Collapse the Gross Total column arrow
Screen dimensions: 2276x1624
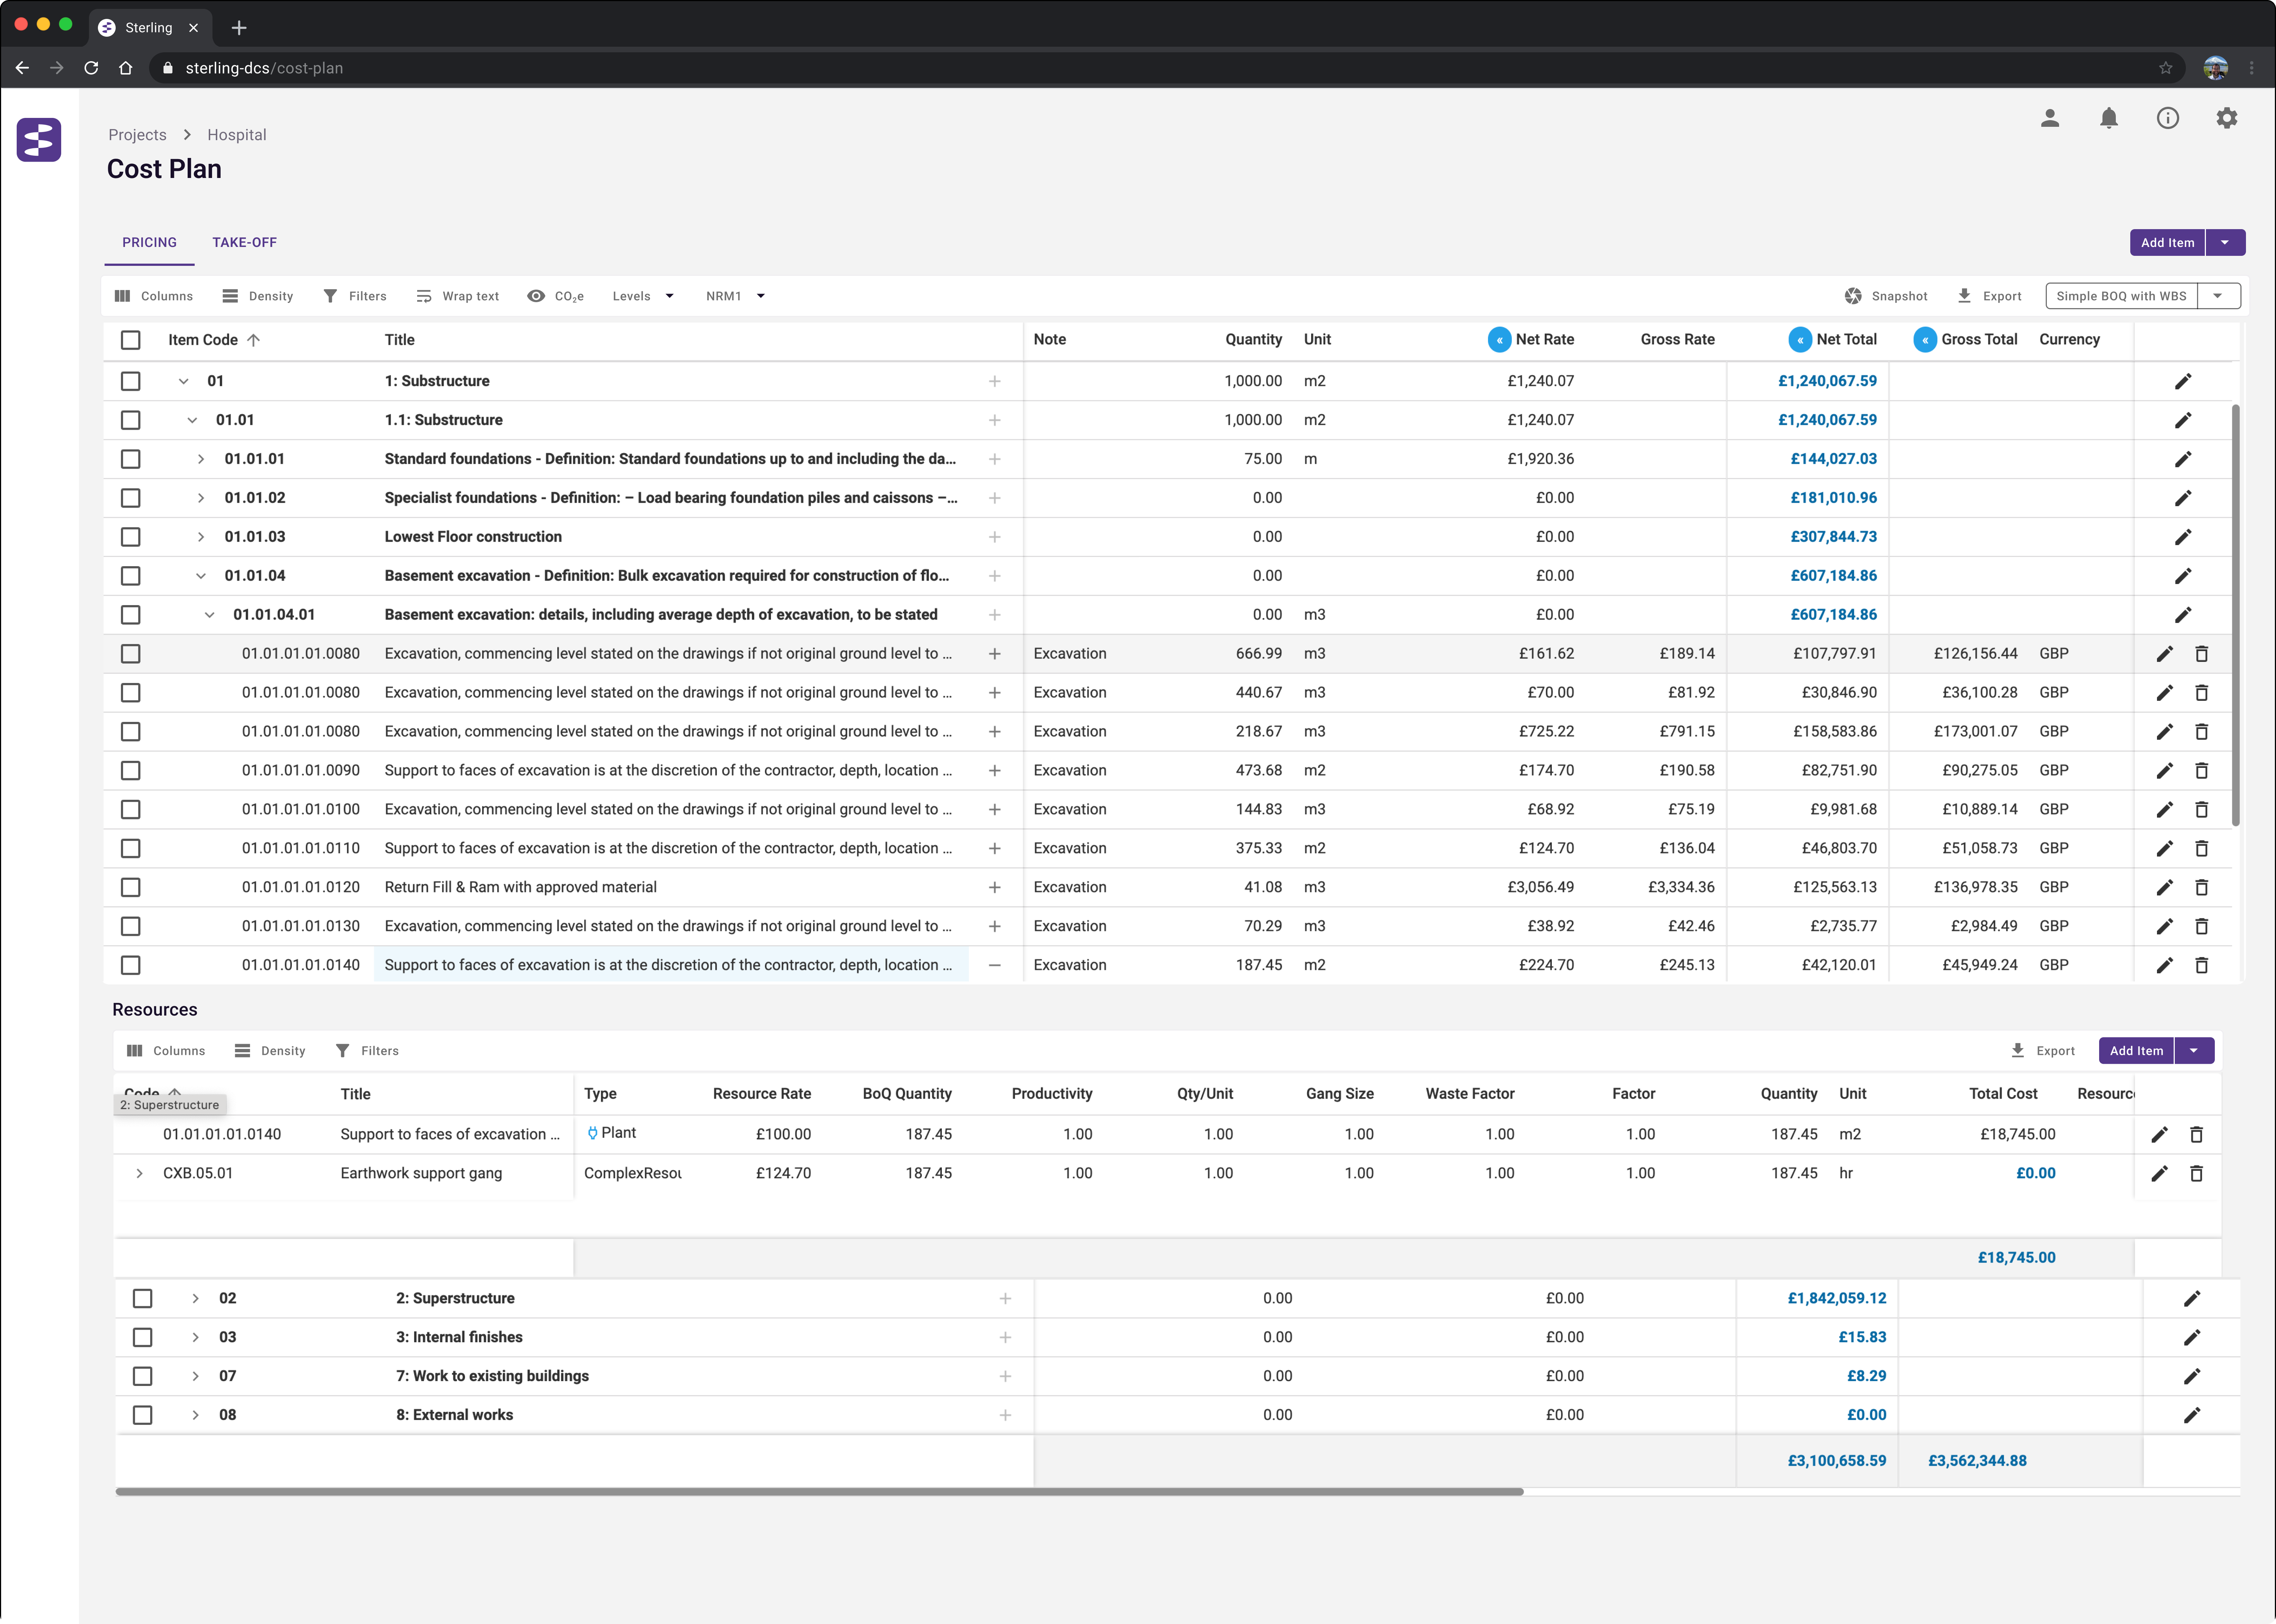click(x=1925, y=340)
